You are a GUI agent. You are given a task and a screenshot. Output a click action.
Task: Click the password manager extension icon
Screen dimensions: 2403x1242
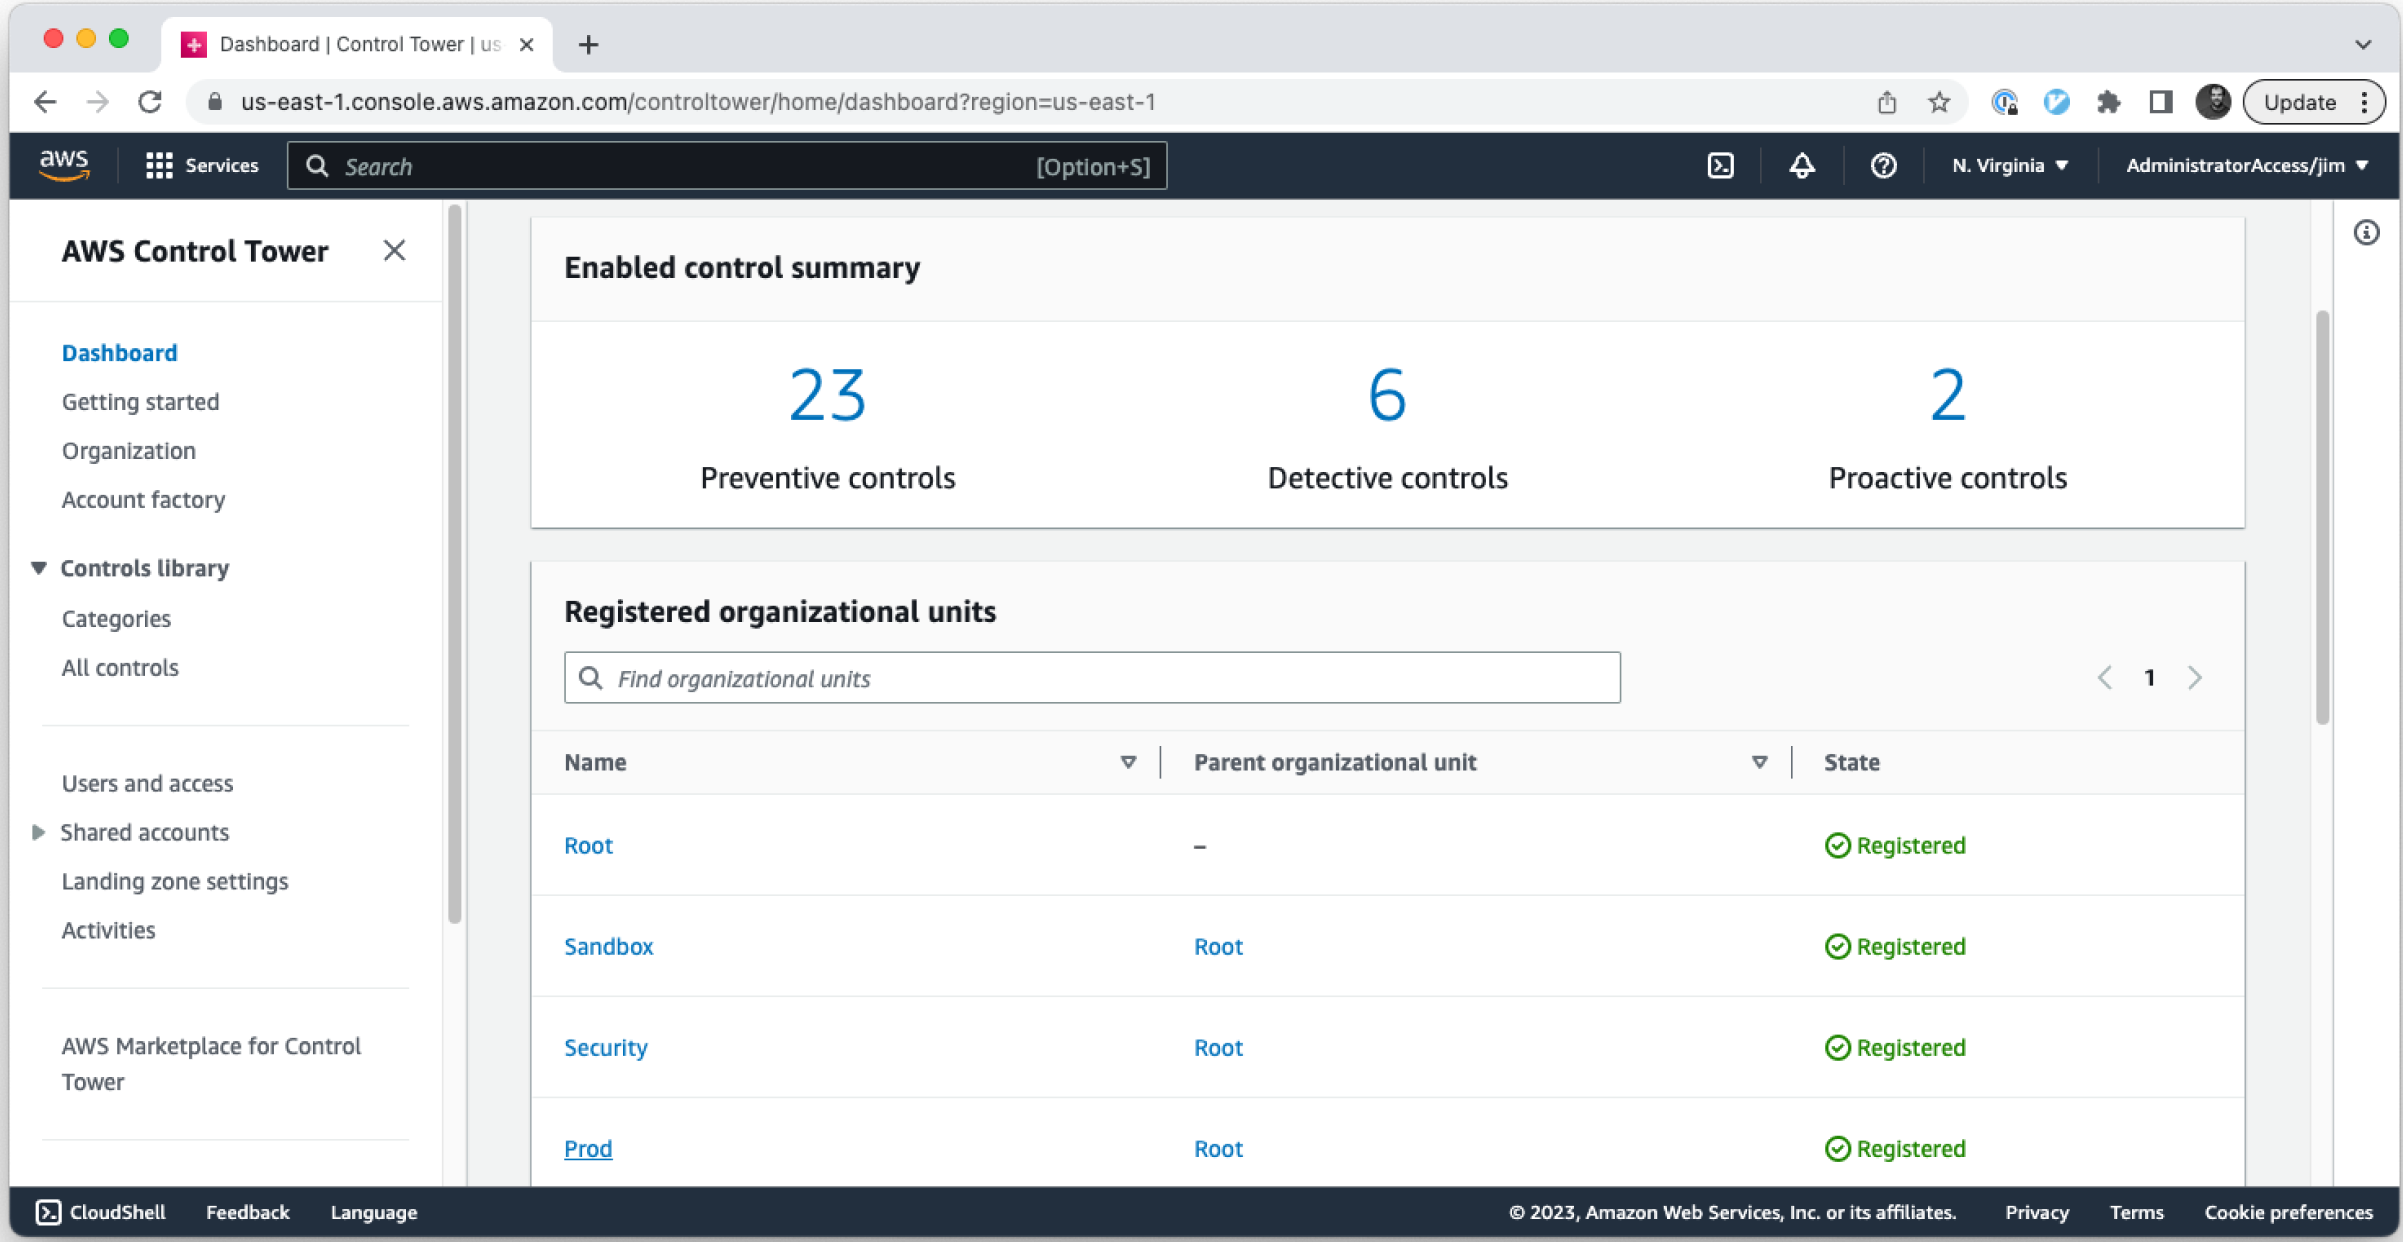point(2004,102)
